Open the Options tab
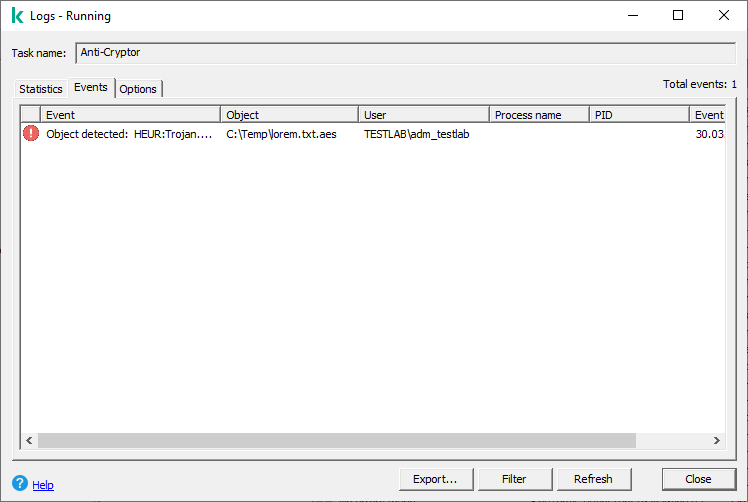The width and height of the screenshot is (748, 502). click(138, 89)
